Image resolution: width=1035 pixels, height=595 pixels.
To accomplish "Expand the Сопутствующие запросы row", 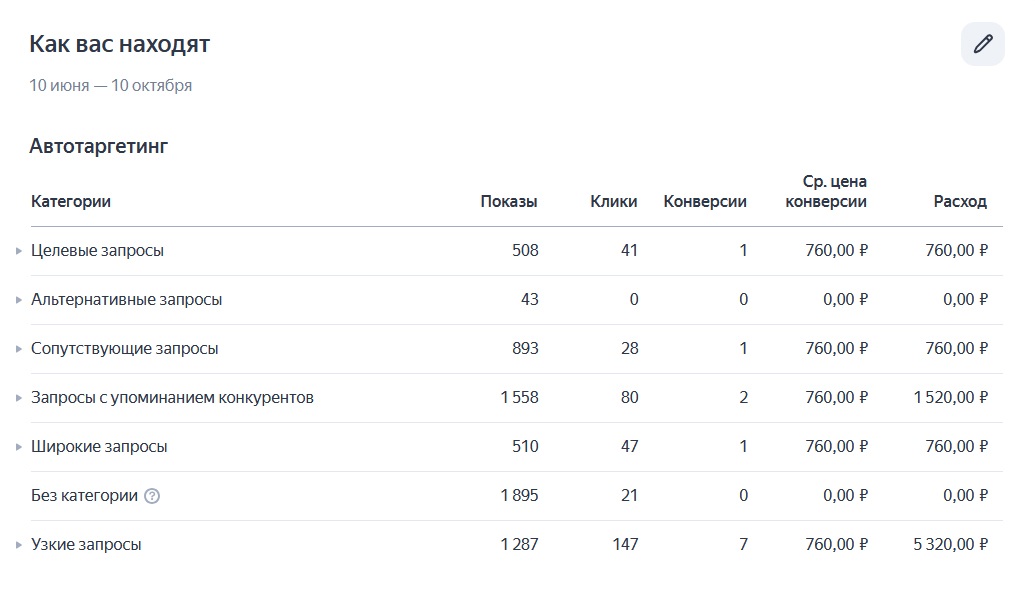I will click(19, 349).
